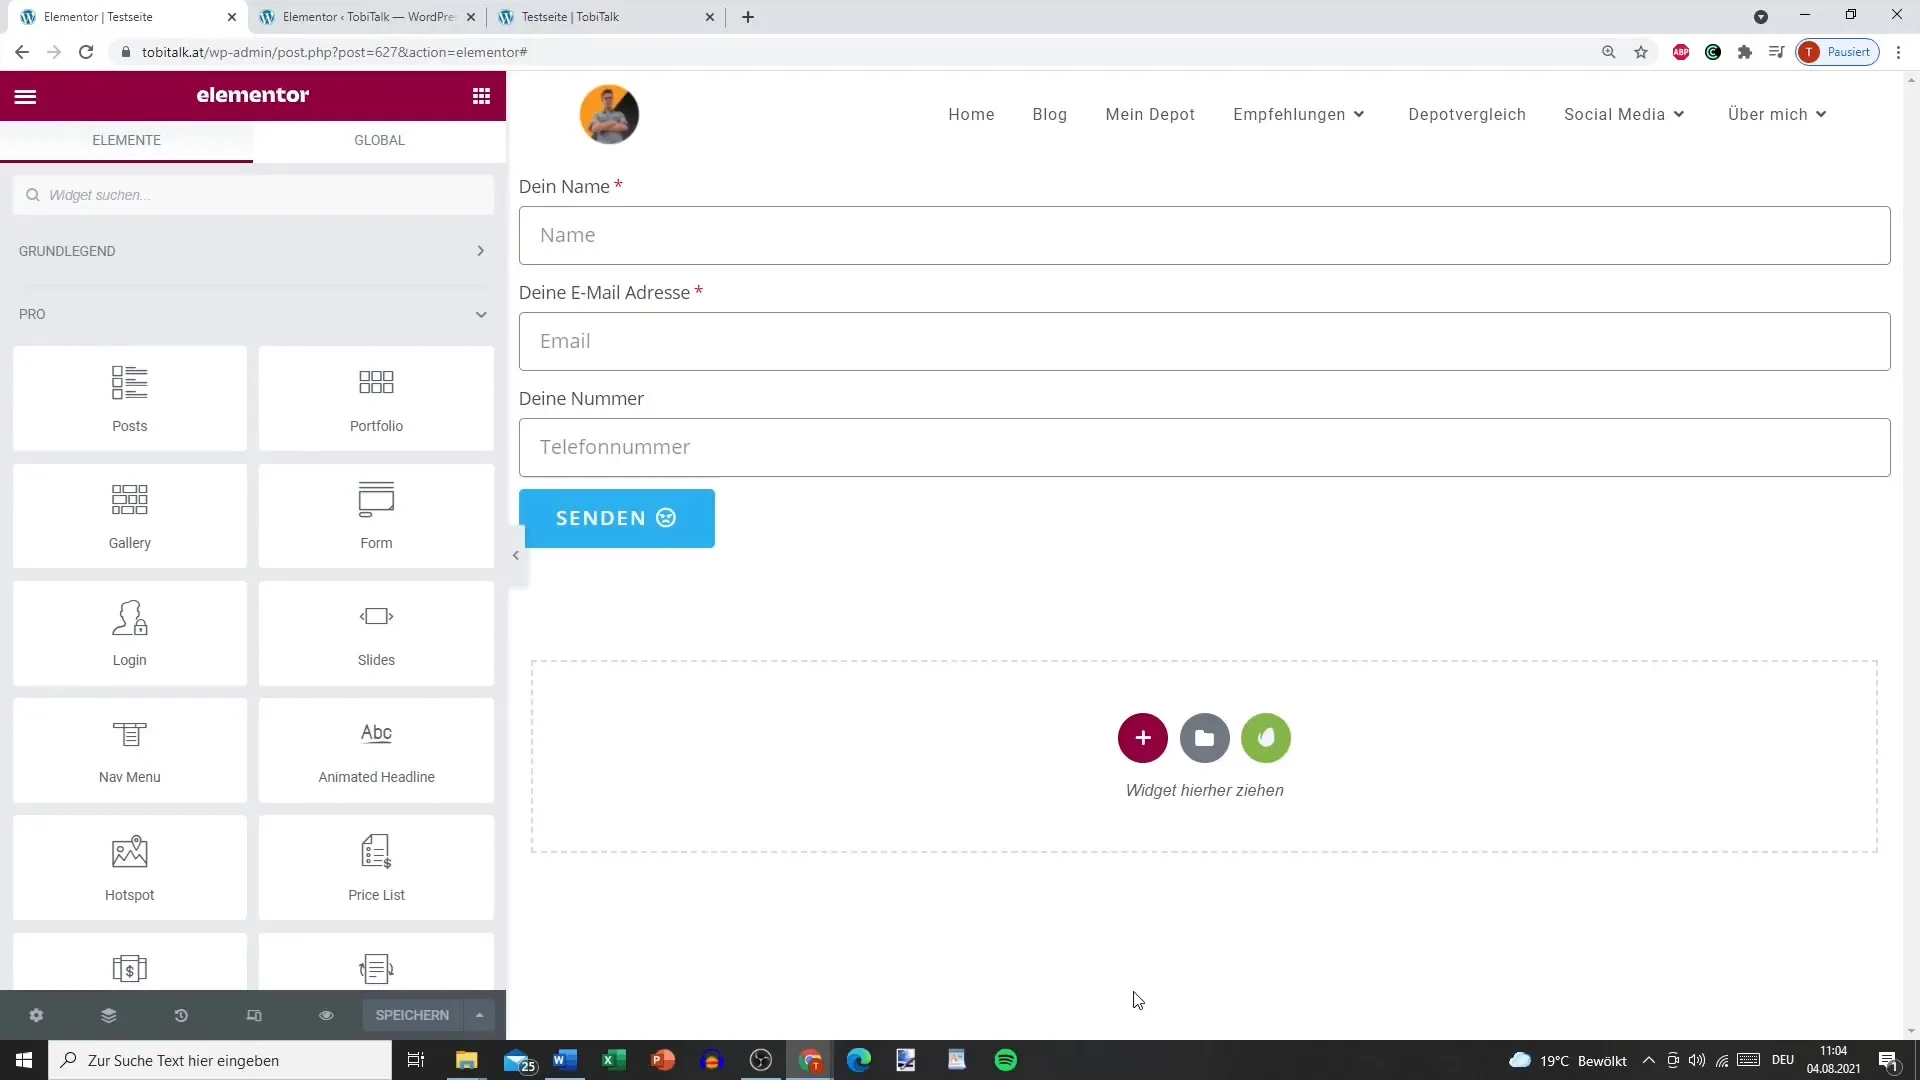Open a new browser tab
This screenshot has width=1920, height=1080.
(748, 17)
